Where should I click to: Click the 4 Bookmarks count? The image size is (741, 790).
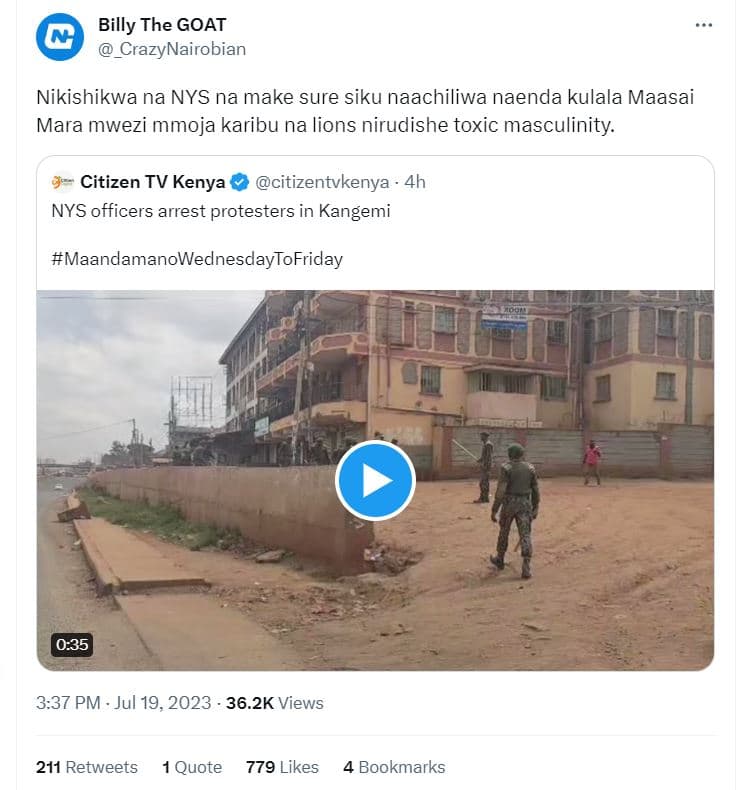(x=394, y=767)
